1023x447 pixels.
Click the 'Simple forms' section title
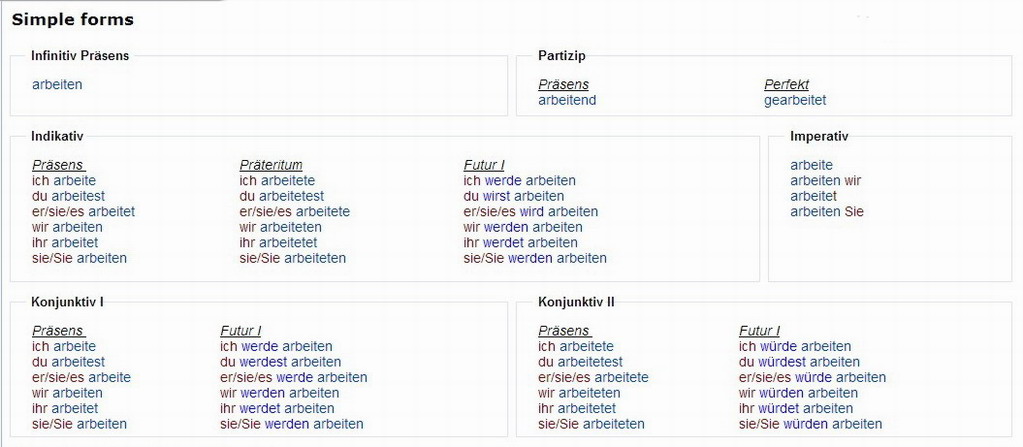(x=72, y=19)
